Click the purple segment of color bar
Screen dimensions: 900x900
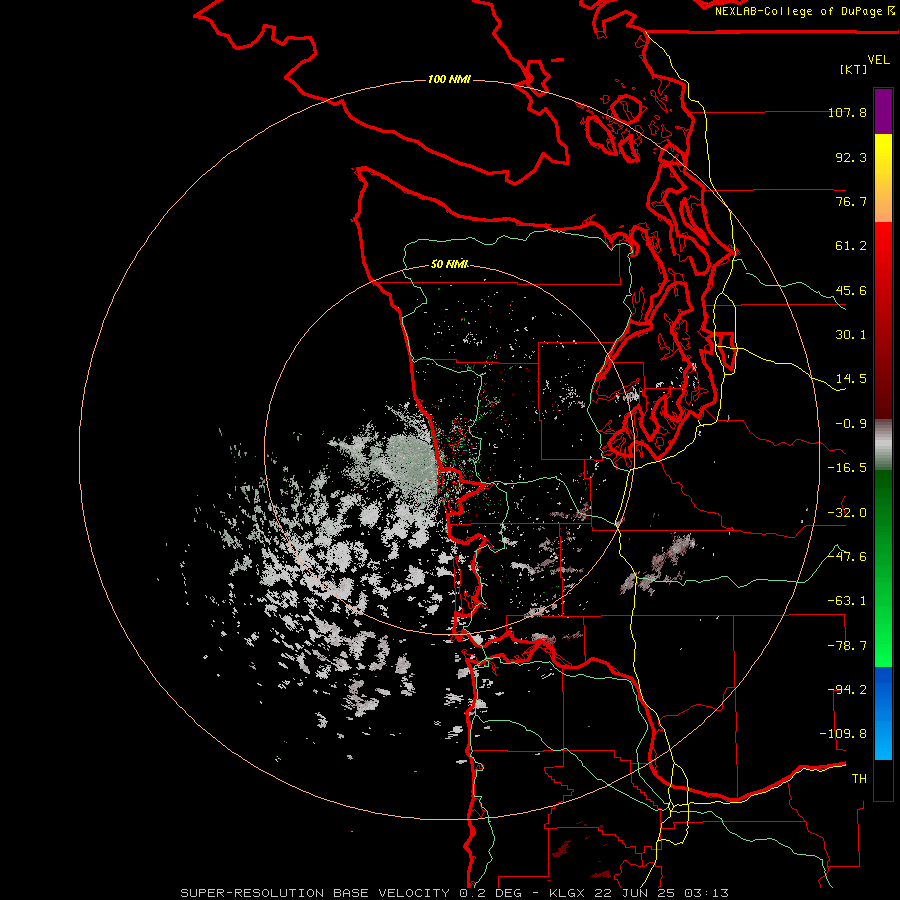coord(883,111)
